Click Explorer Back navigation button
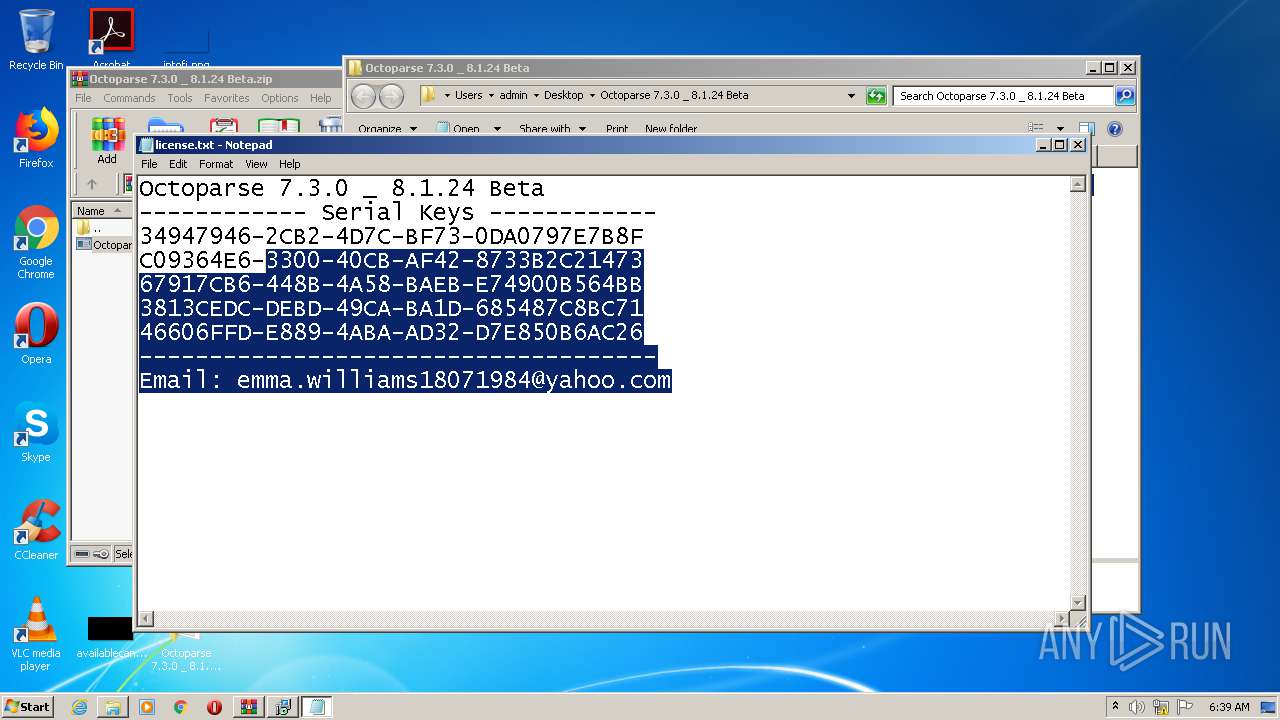The image size is (1280, 720). pos(364,96)
